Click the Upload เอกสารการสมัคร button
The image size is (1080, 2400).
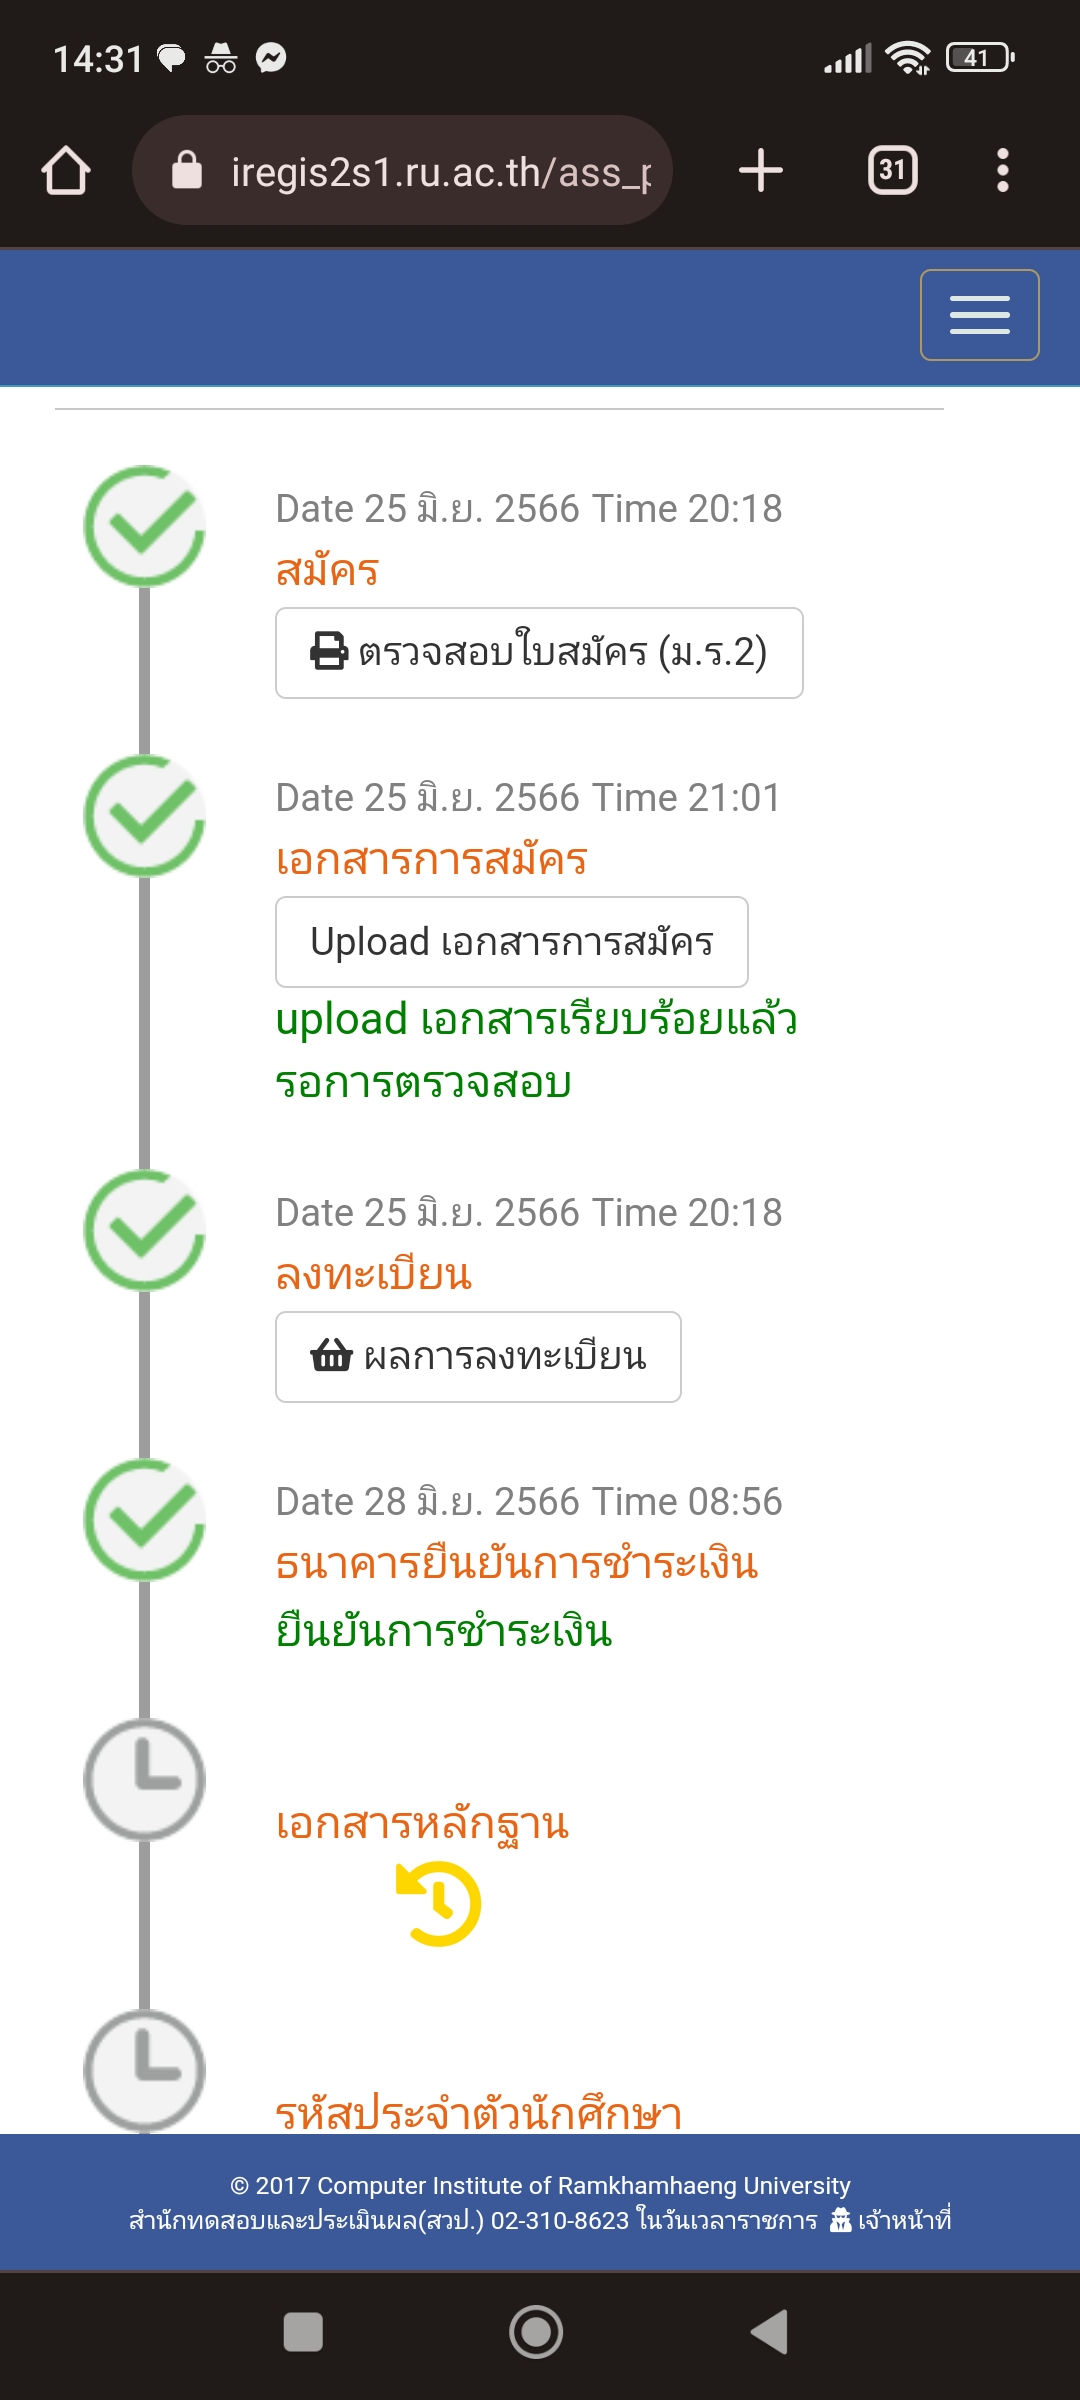point(512,942)
